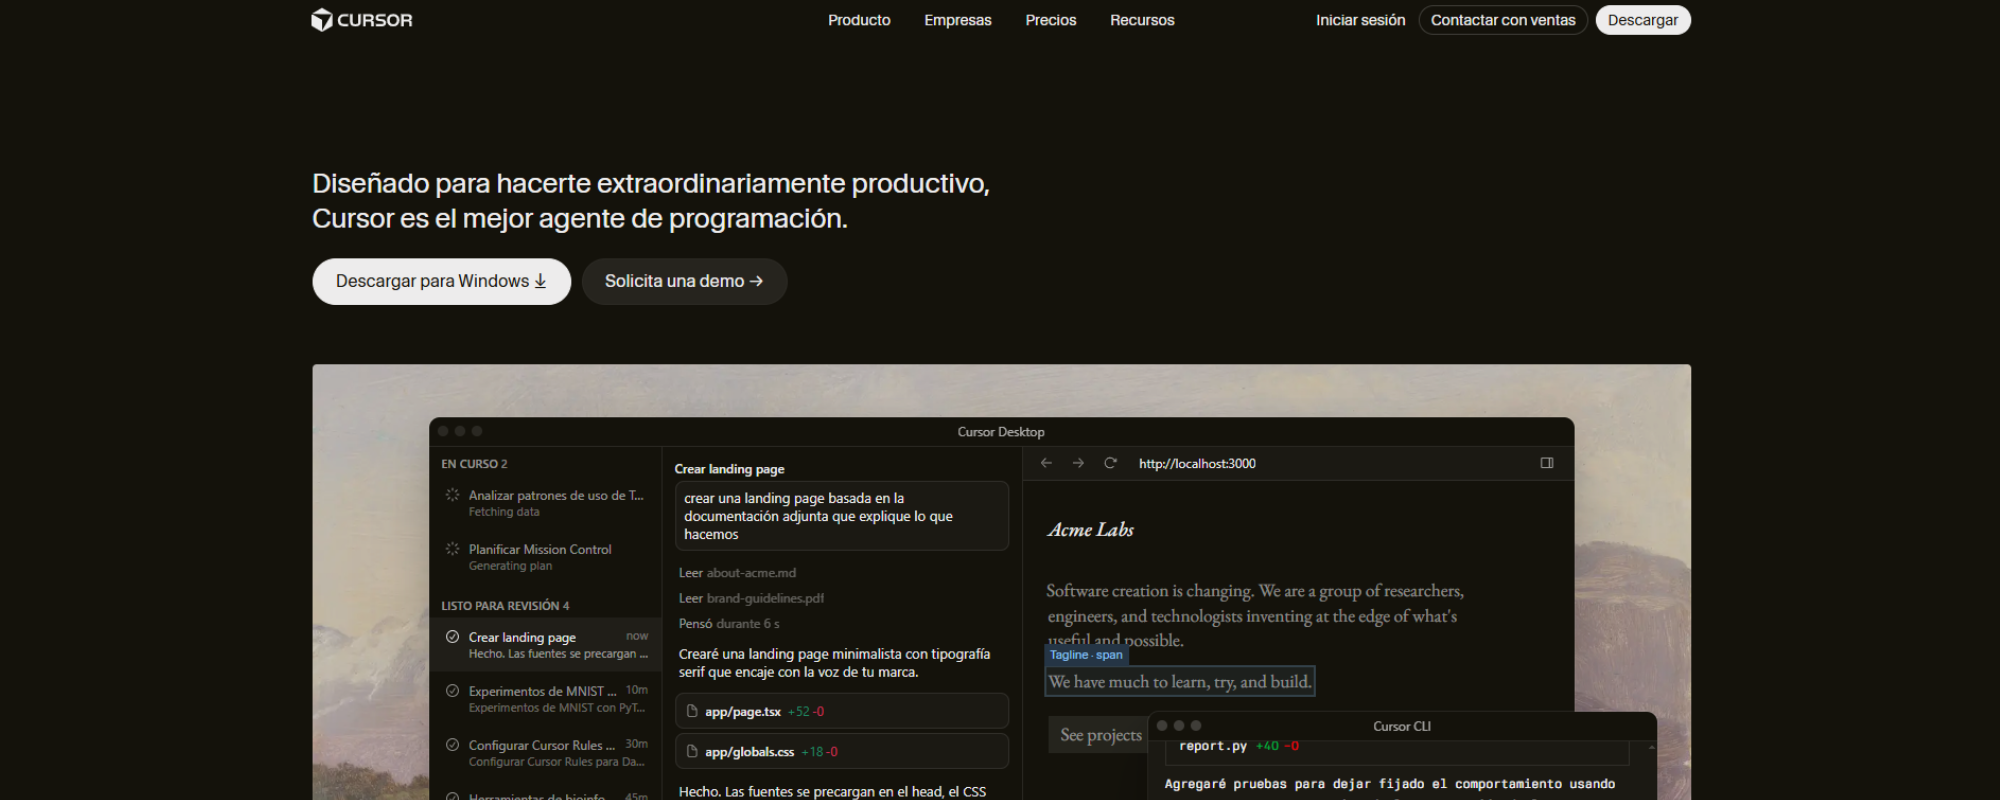The width and height of the screenshot is (2000, 800).
Task: Click the spinner icon beside Planificar Mission Control
Action: coord(452,549)
